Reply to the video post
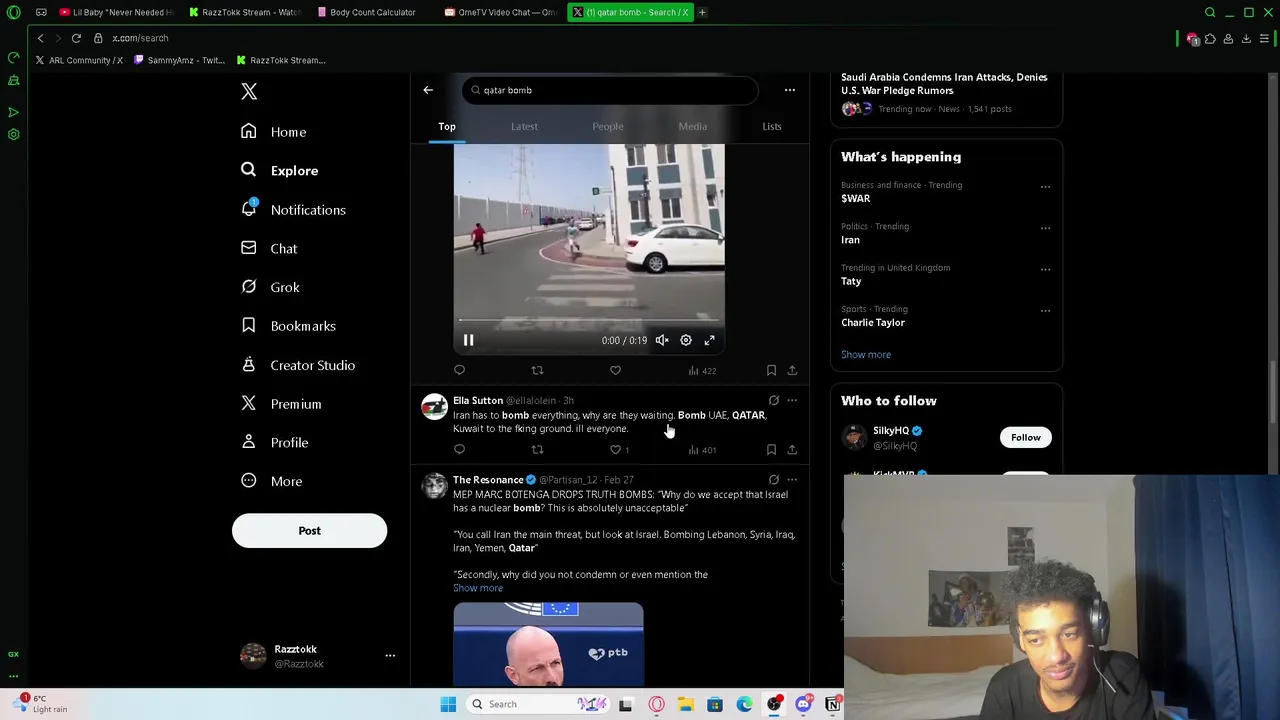The height and width of the screenshot is (720, 1280). pyautogui.click(x=459, y=371)
